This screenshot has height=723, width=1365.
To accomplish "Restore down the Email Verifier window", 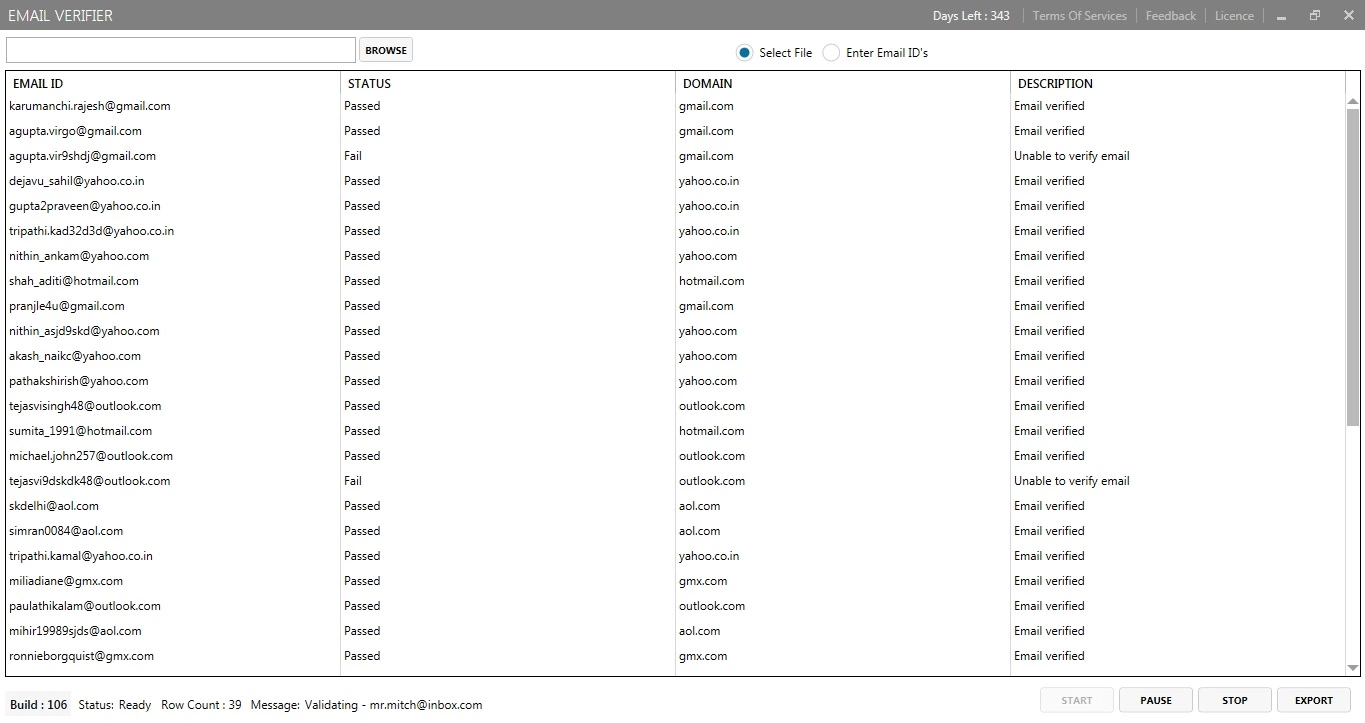I will (x=1315, y=16).
